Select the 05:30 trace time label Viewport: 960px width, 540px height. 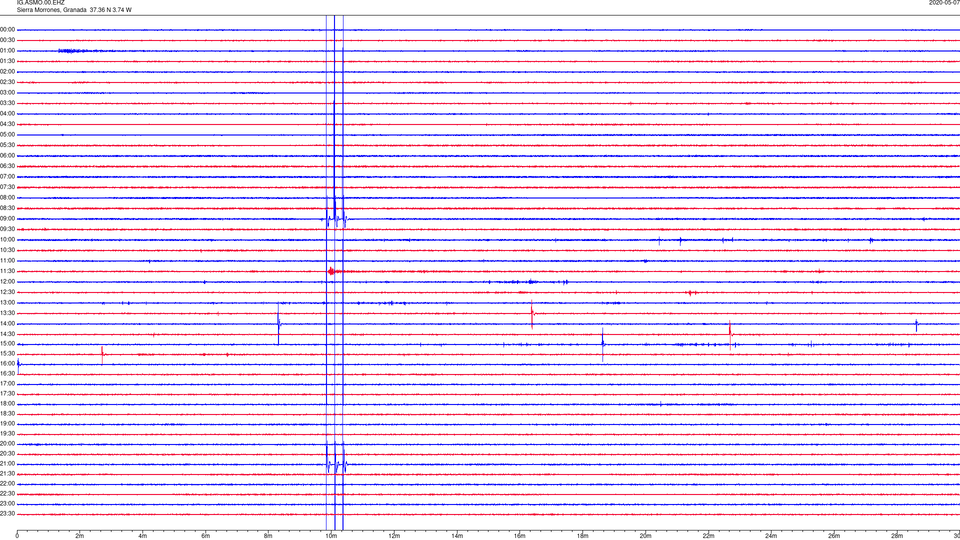click(x=7, y=145)
